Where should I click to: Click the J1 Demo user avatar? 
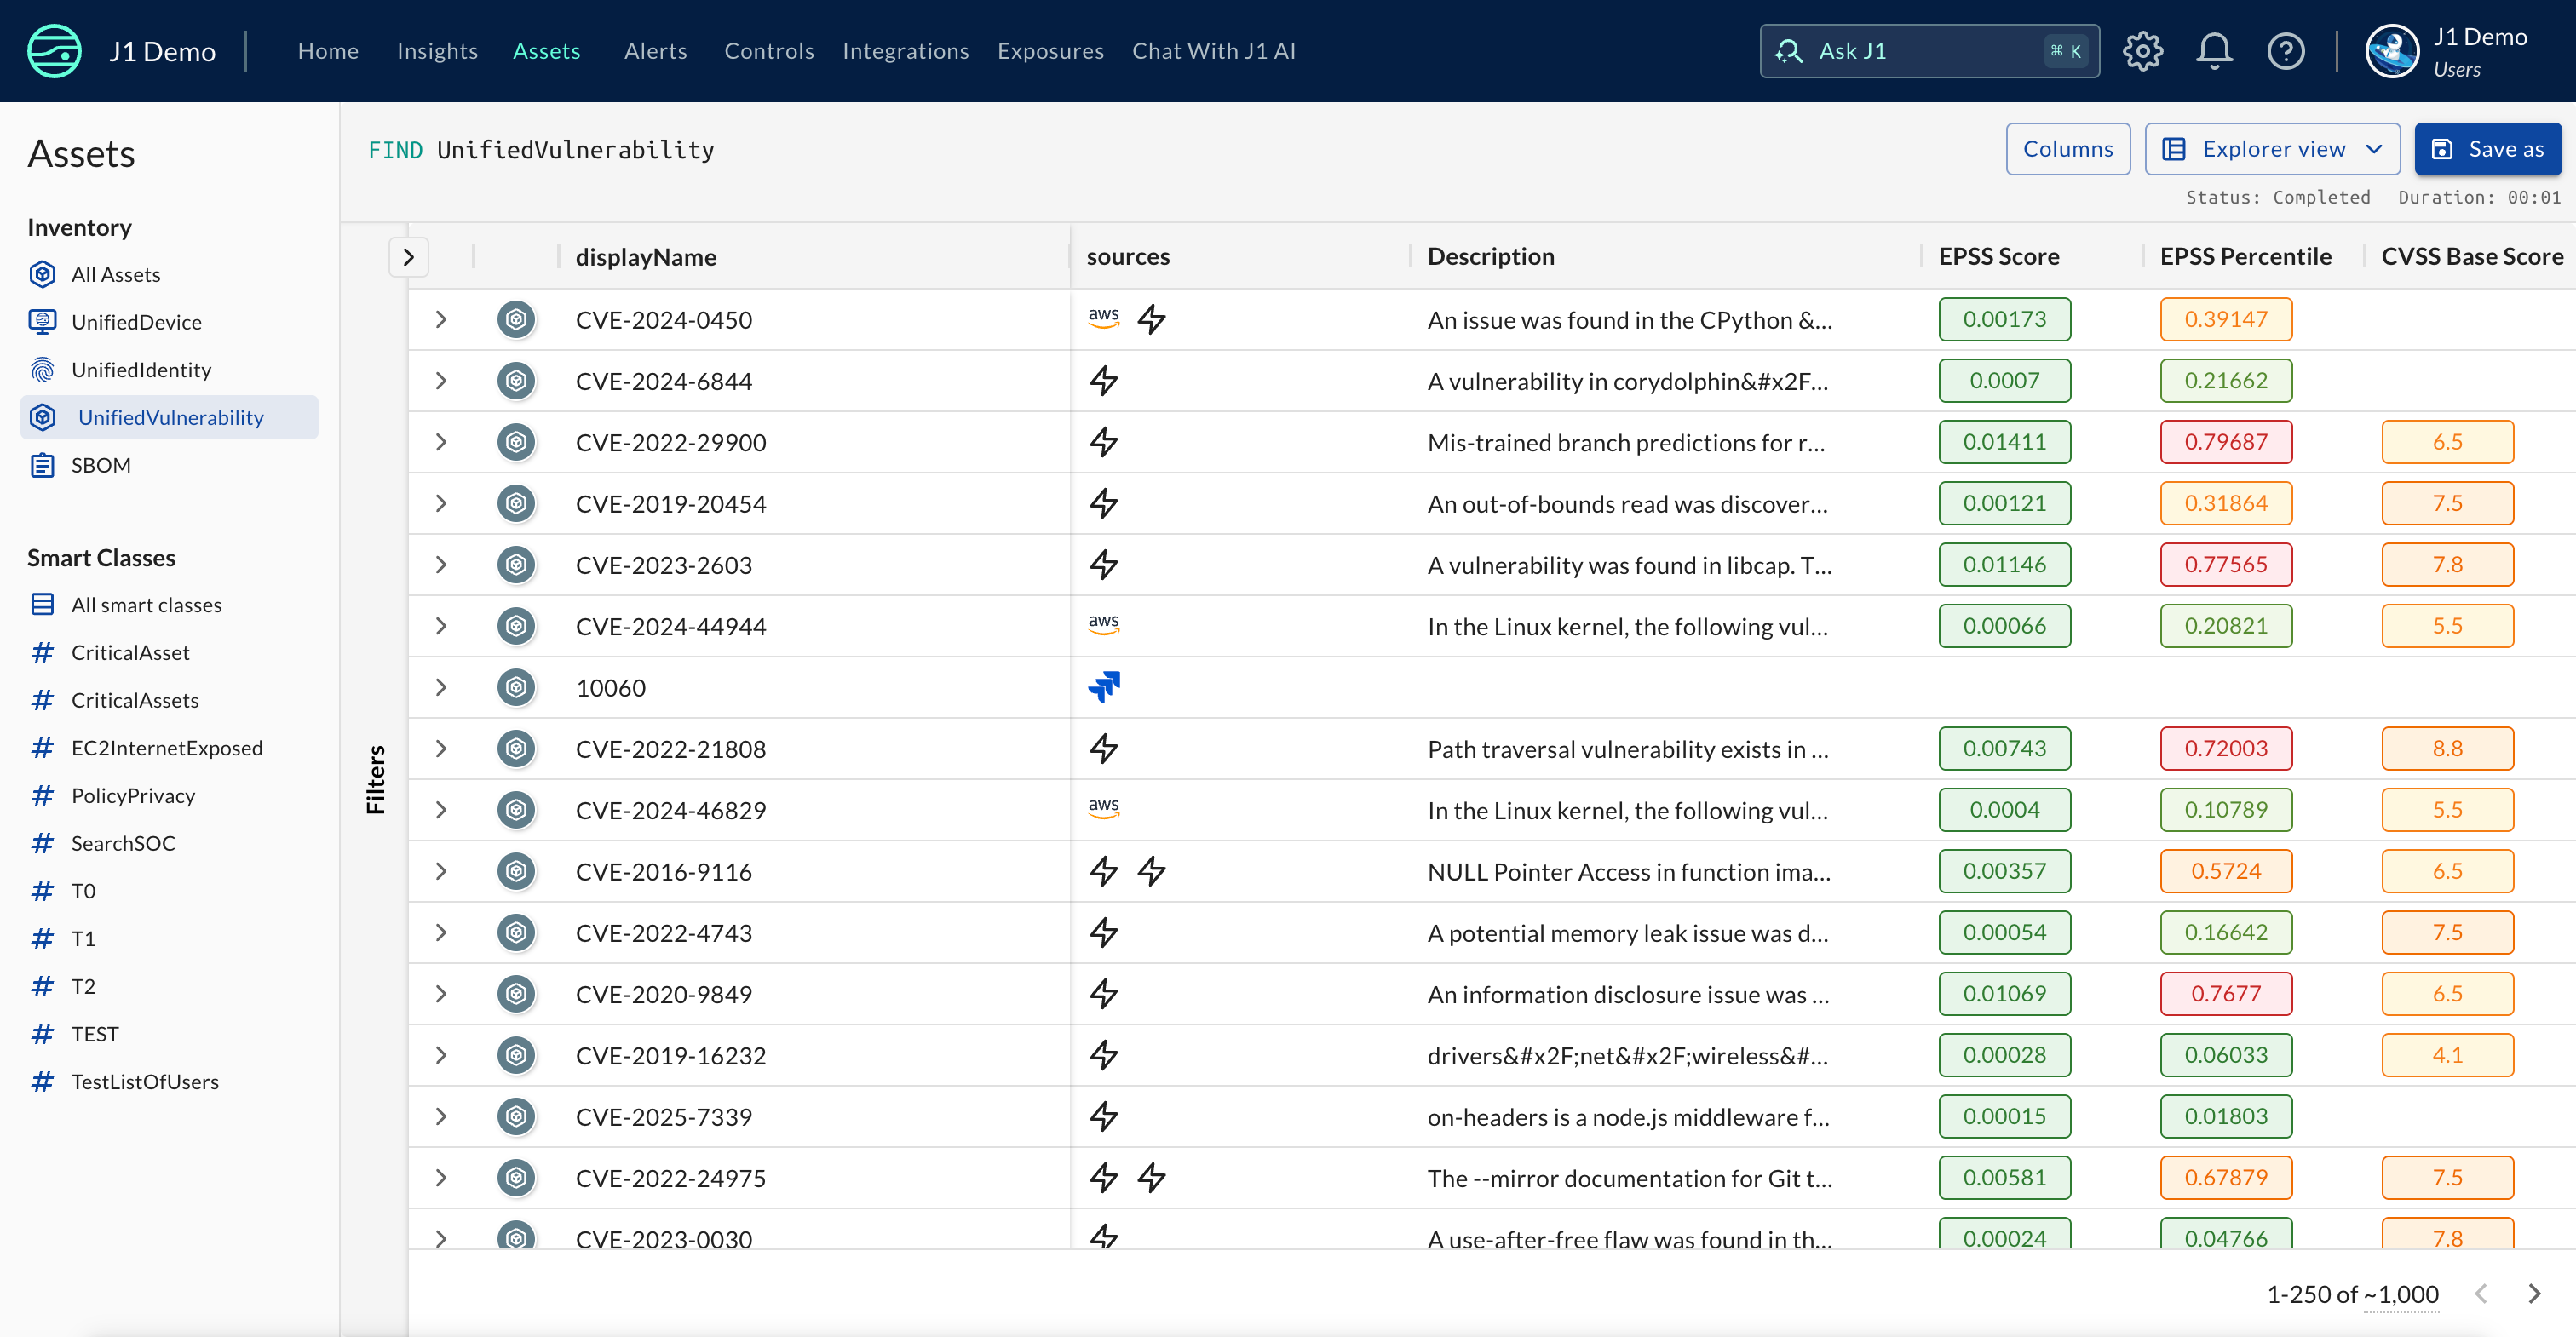coord(2392,51)
